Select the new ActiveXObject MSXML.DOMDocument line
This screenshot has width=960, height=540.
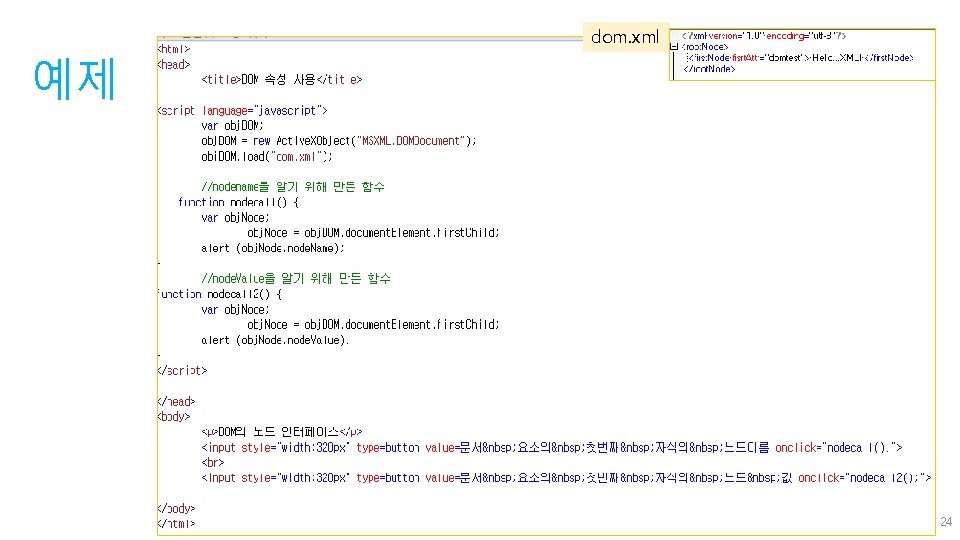click(339, 141)
